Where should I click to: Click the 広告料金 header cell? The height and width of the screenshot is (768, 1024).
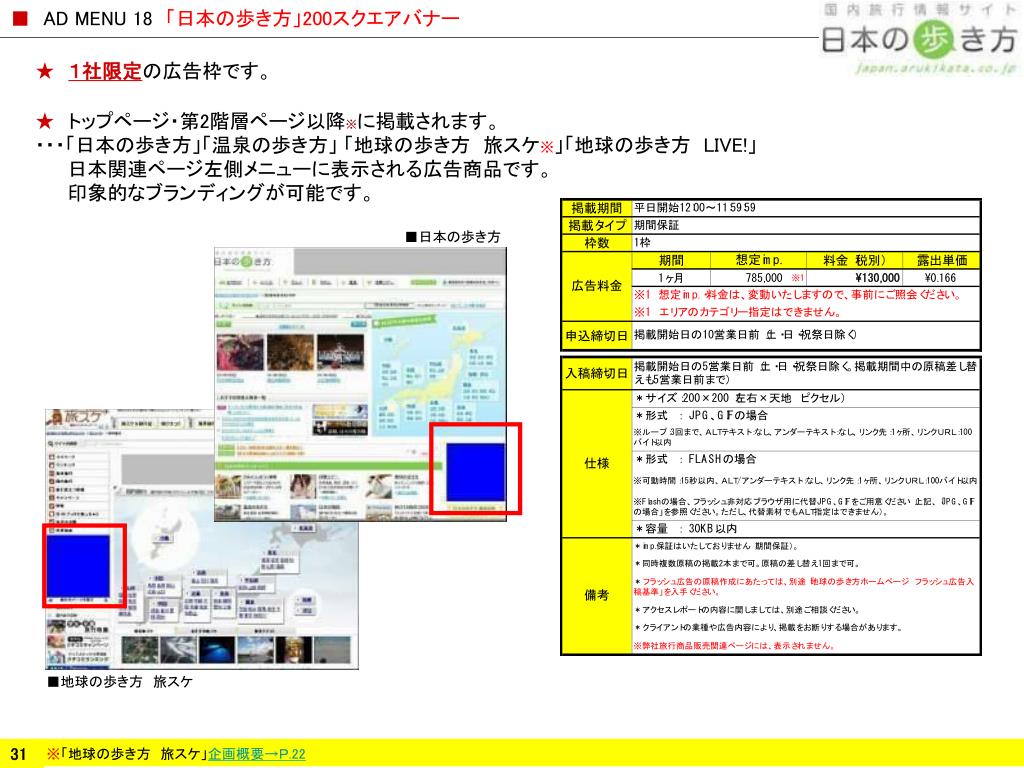596,286
